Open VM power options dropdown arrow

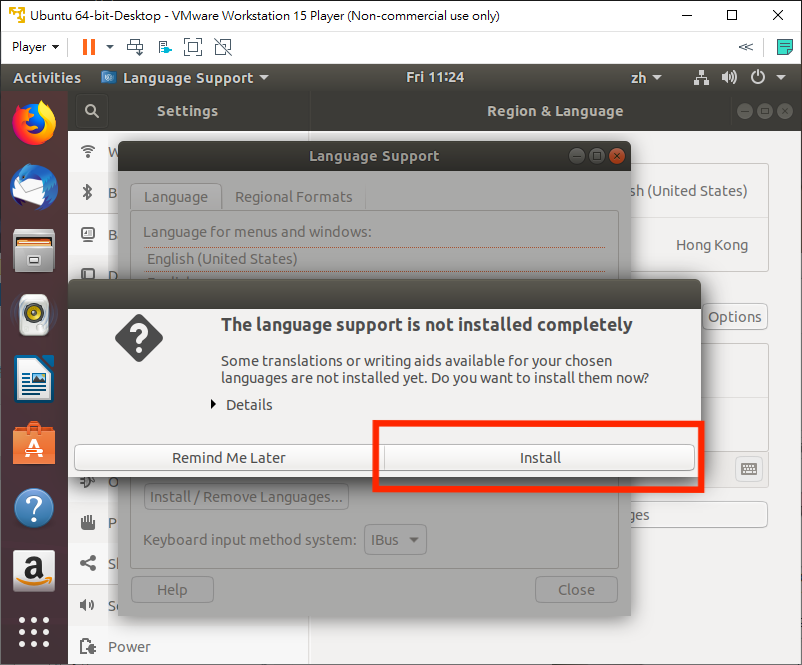coord(110,47)
